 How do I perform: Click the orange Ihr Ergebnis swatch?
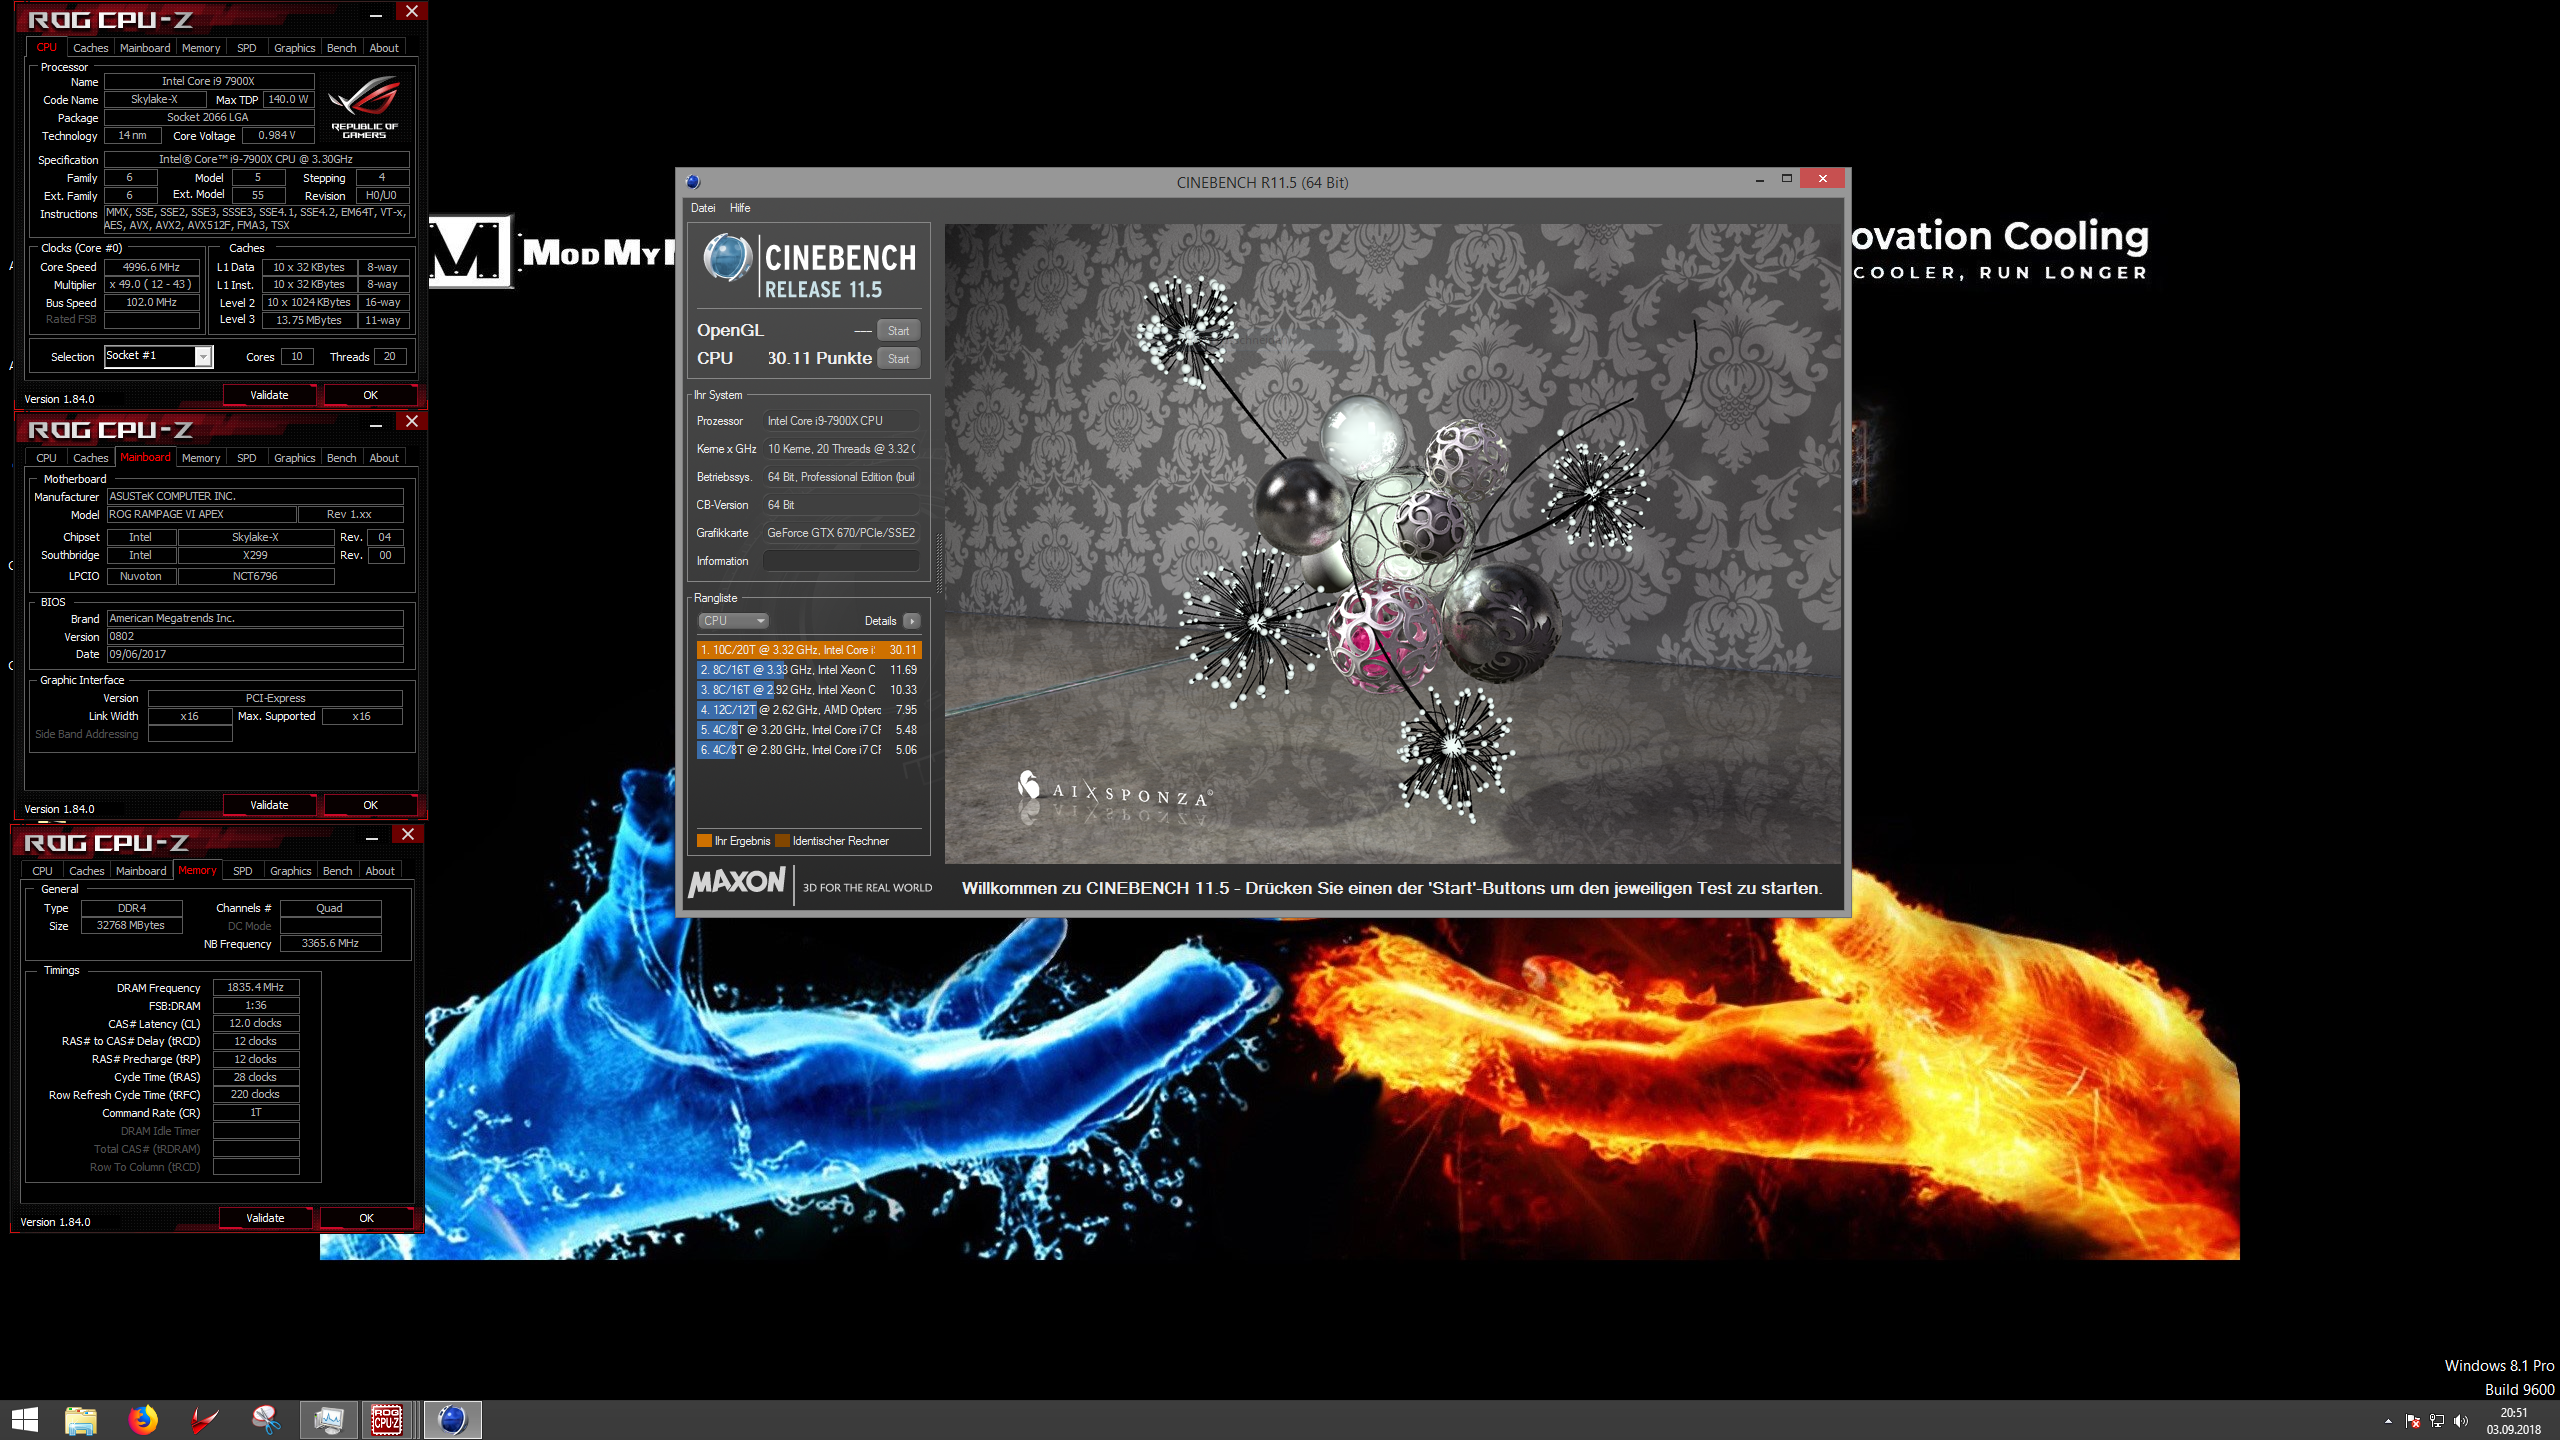click(x=704, y=841)
